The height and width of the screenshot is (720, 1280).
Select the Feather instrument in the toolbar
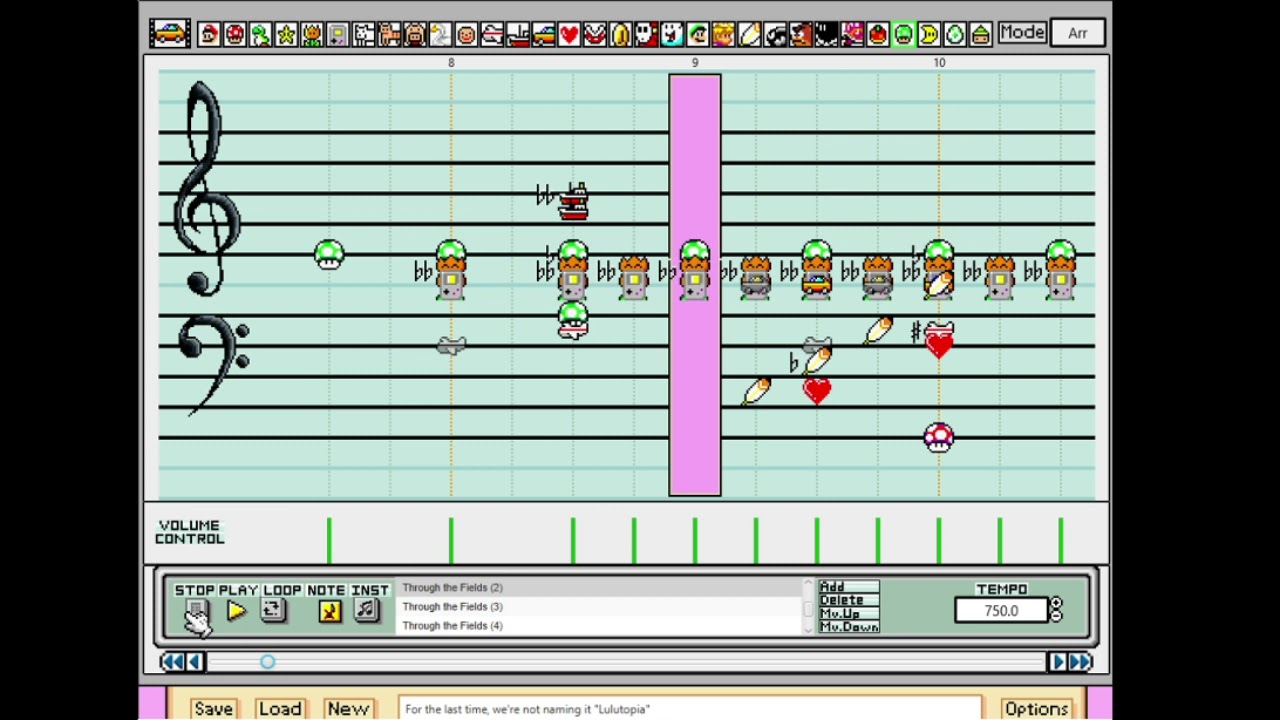pyautogui.click(x=750, y=34)
